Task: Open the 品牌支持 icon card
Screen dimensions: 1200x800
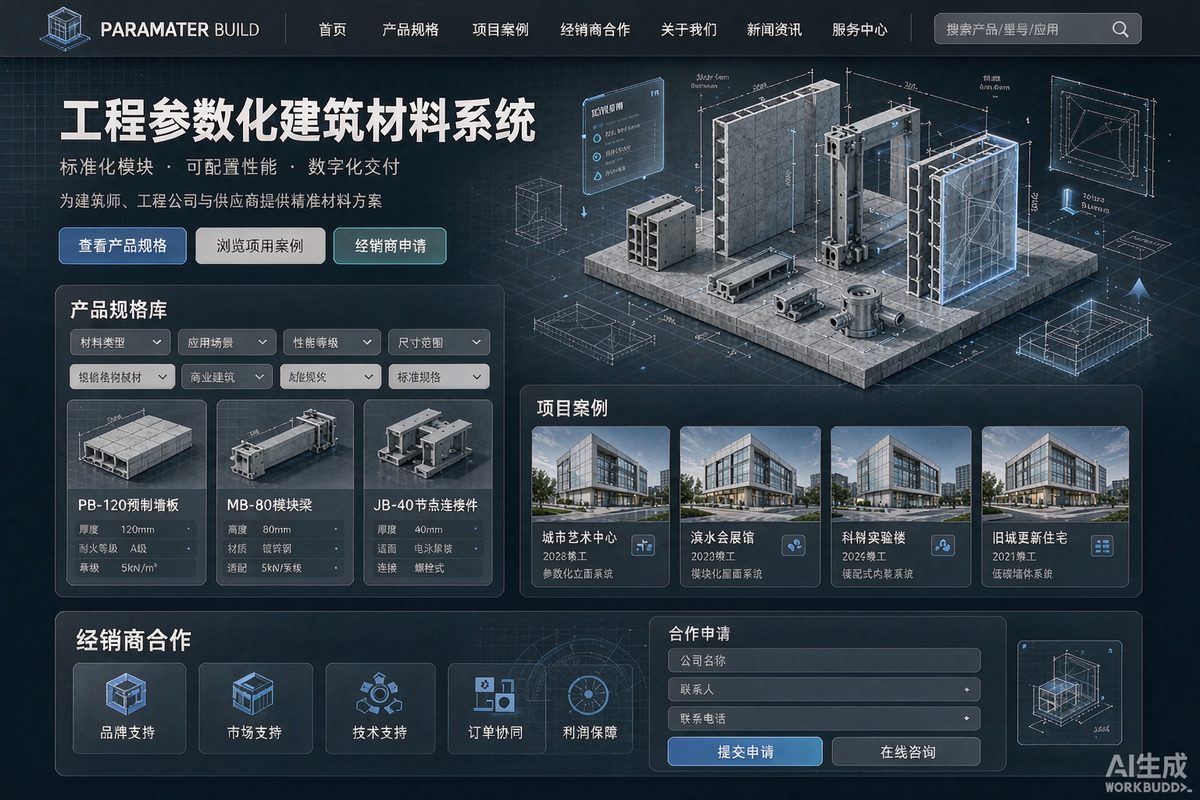Action: coord(128,707)
